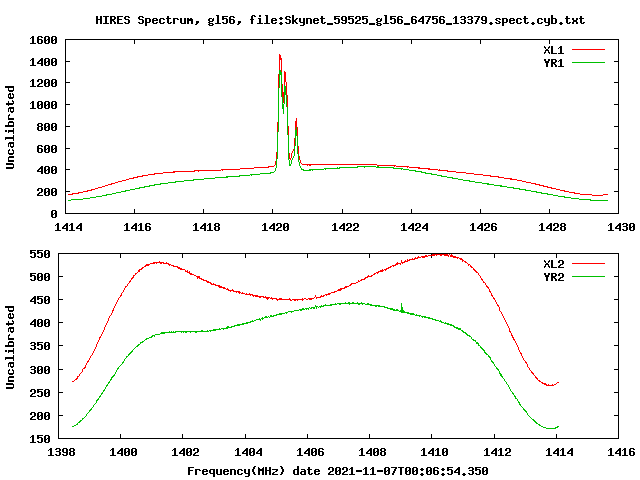
Task: Click the 1600 y-axis label on top plot
Action: (43, 40)
